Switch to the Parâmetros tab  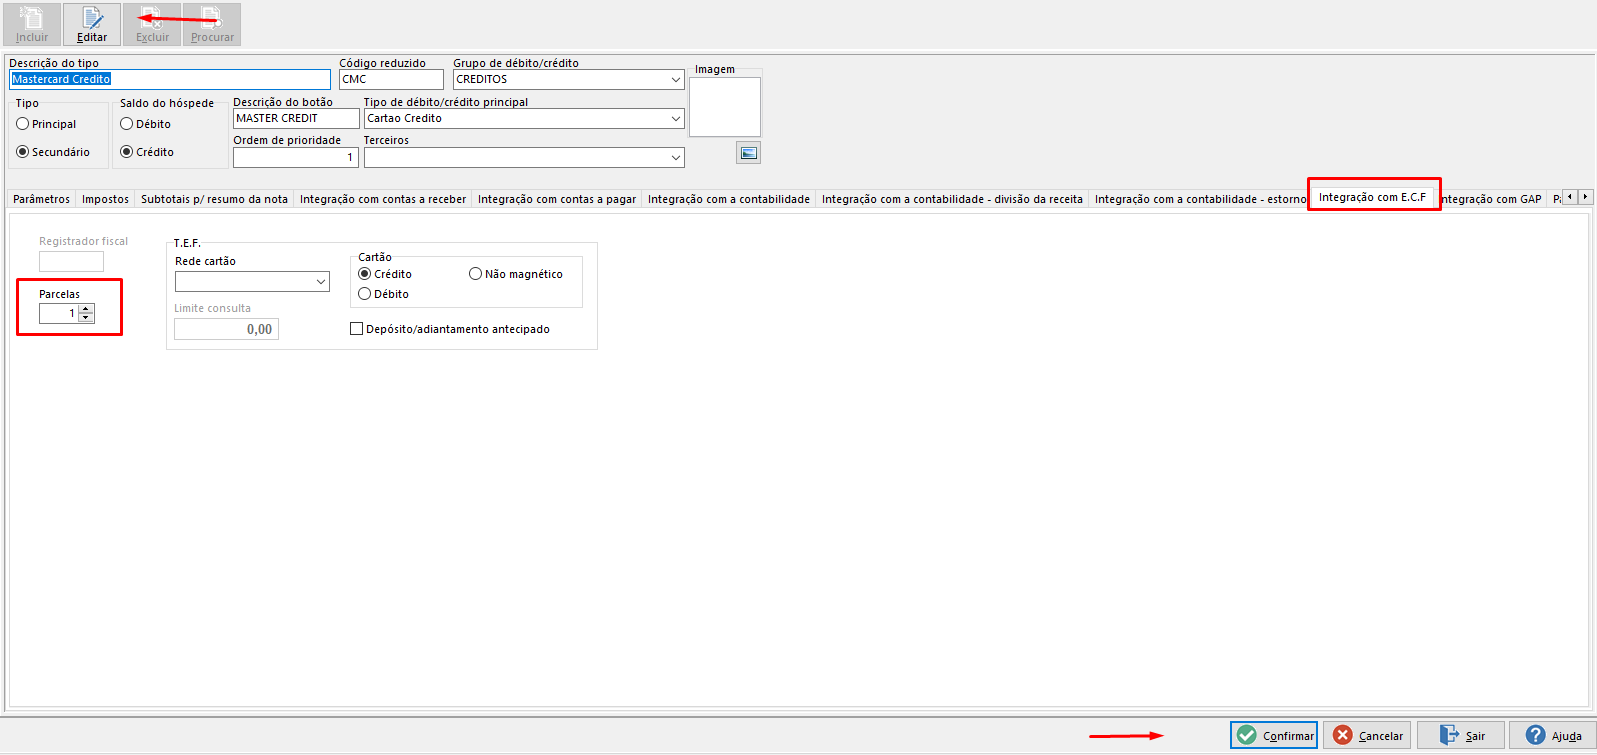point(42,199)
